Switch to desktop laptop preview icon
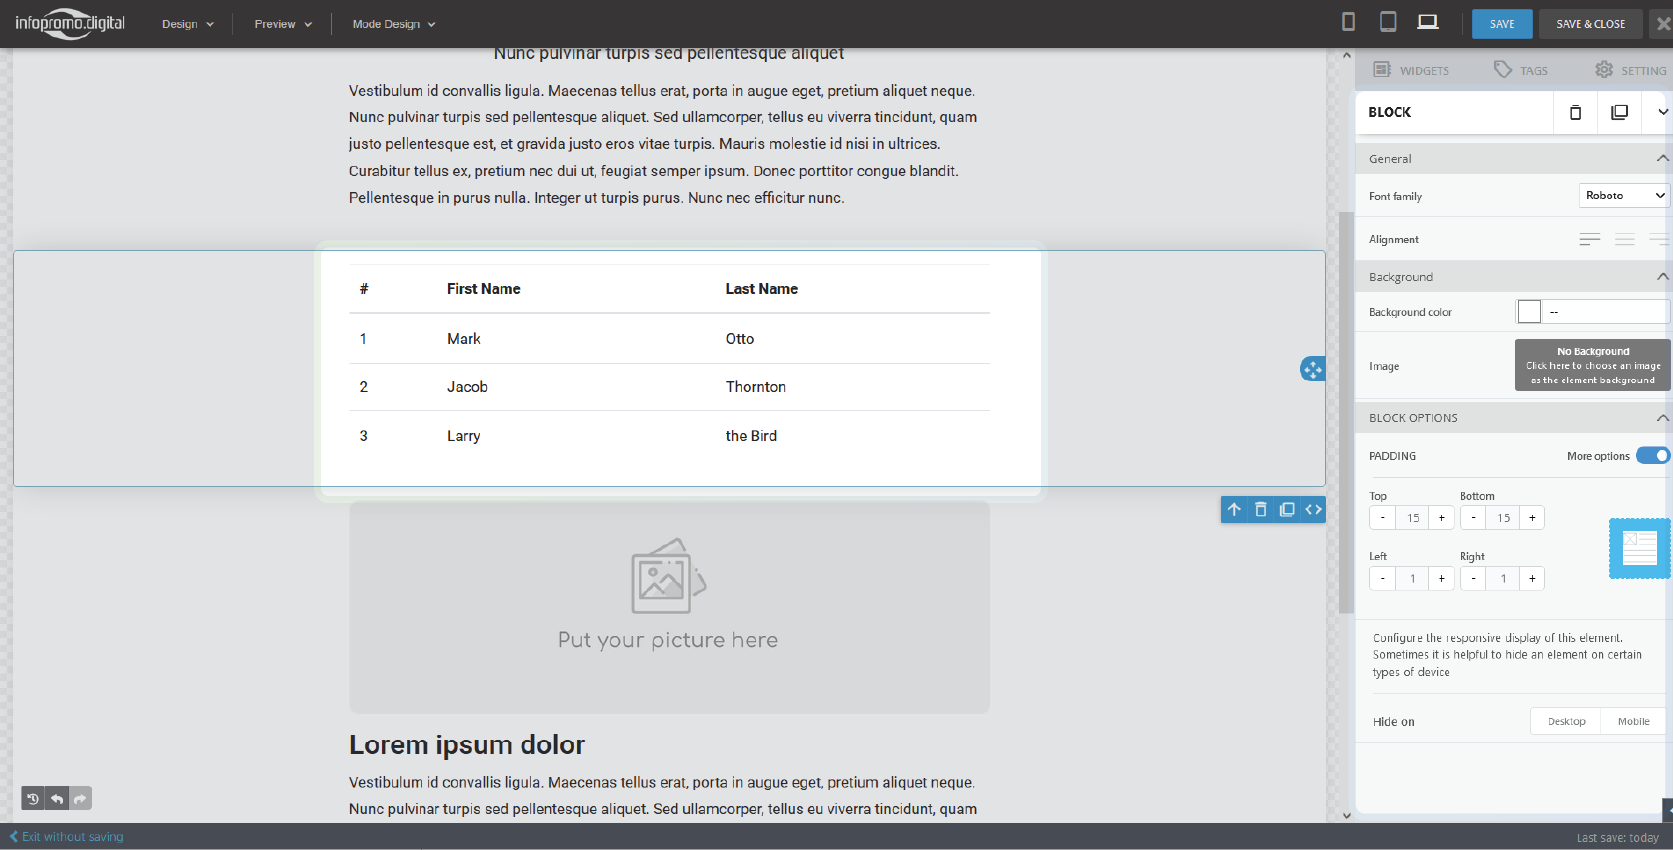 pyautogui.click(x=1428, y=22)
